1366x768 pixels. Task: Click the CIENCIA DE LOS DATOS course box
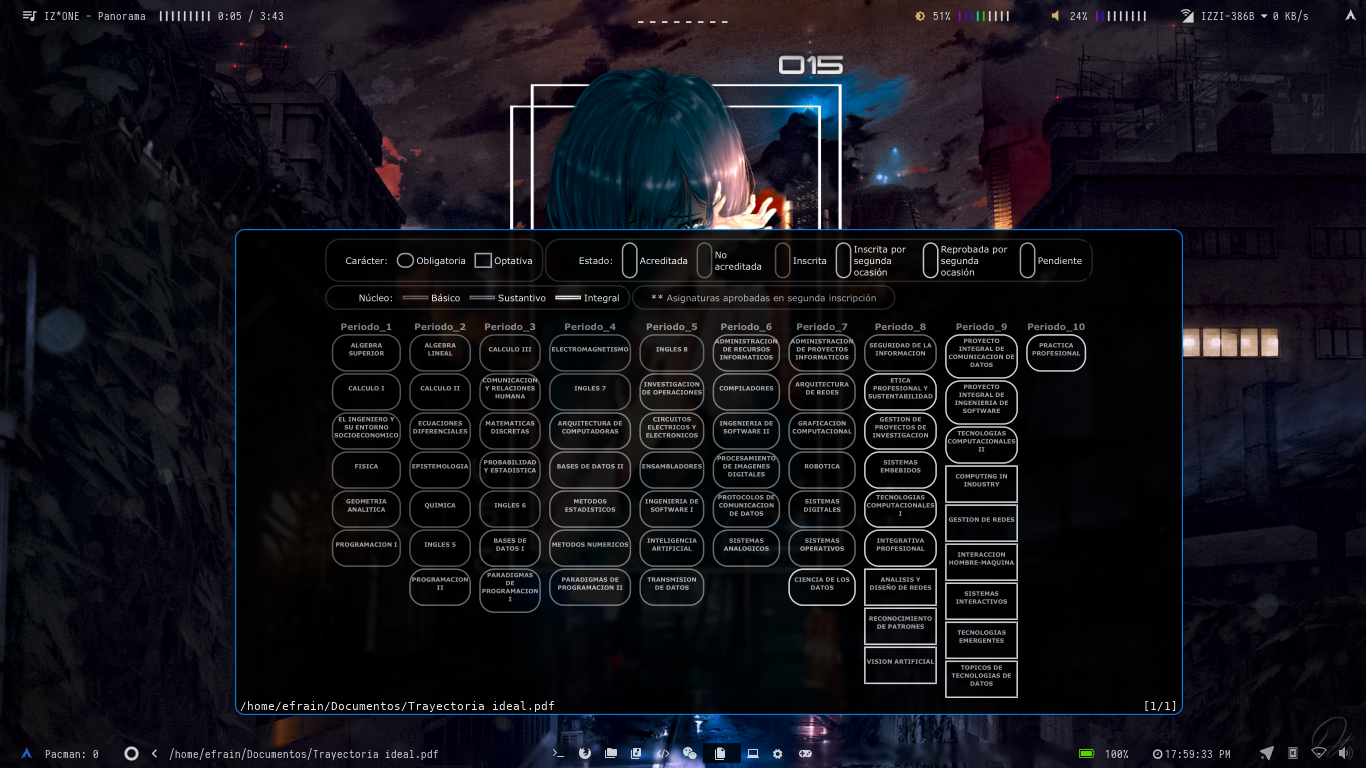(x=822, y=587)
